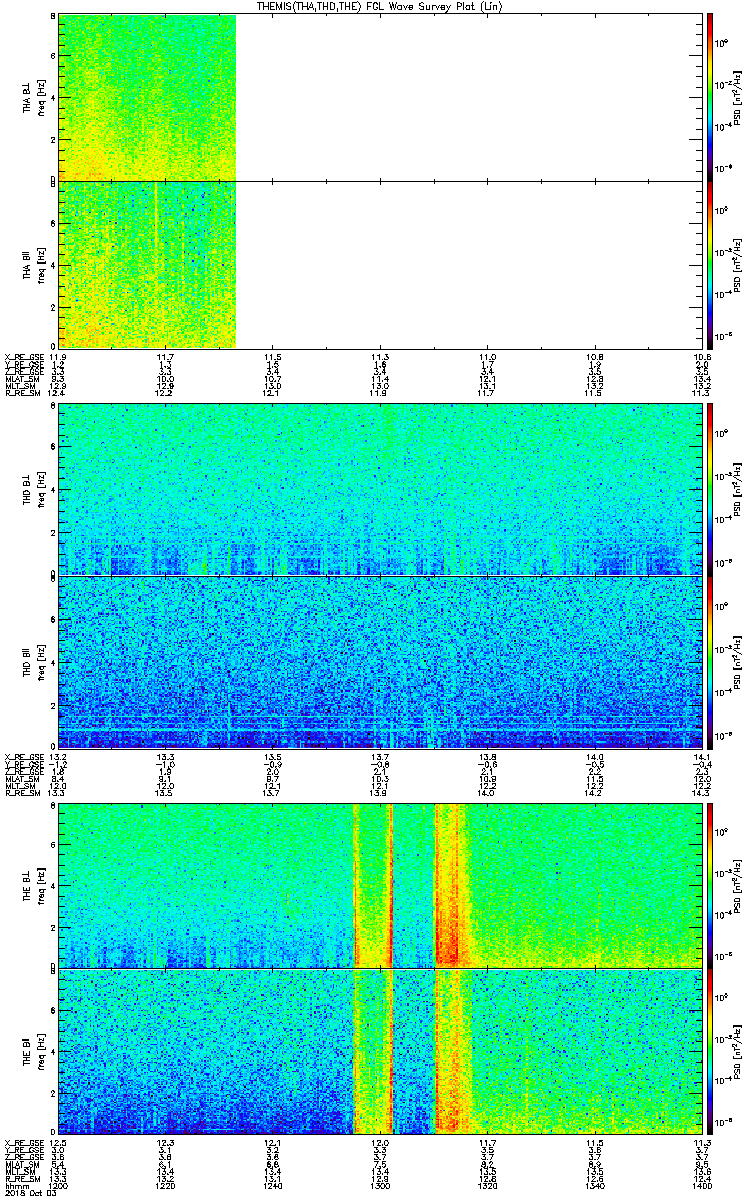Click the THD B-perpendicular color bar
The image size is (750, 1200).
(x=709, y=489)
